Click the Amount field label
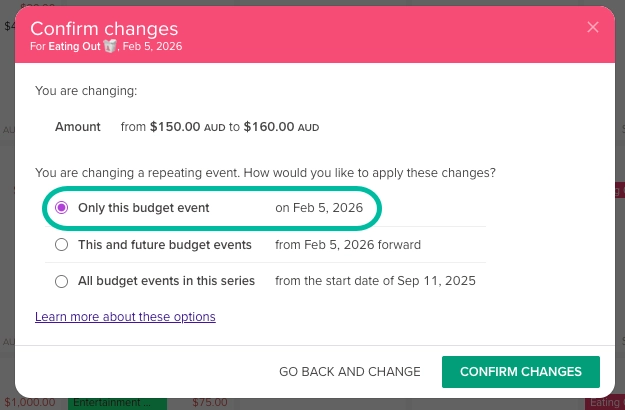The image size is (625, 410). (x=78, y=127)
